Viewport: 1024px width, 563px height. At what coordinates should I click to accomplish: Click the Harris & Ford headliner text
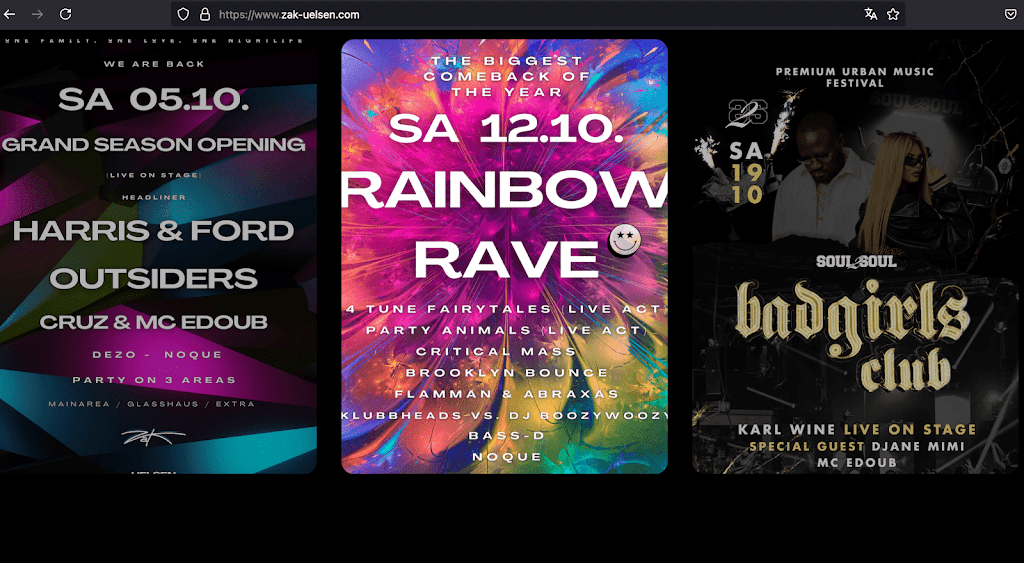click(x=153, y=231)
